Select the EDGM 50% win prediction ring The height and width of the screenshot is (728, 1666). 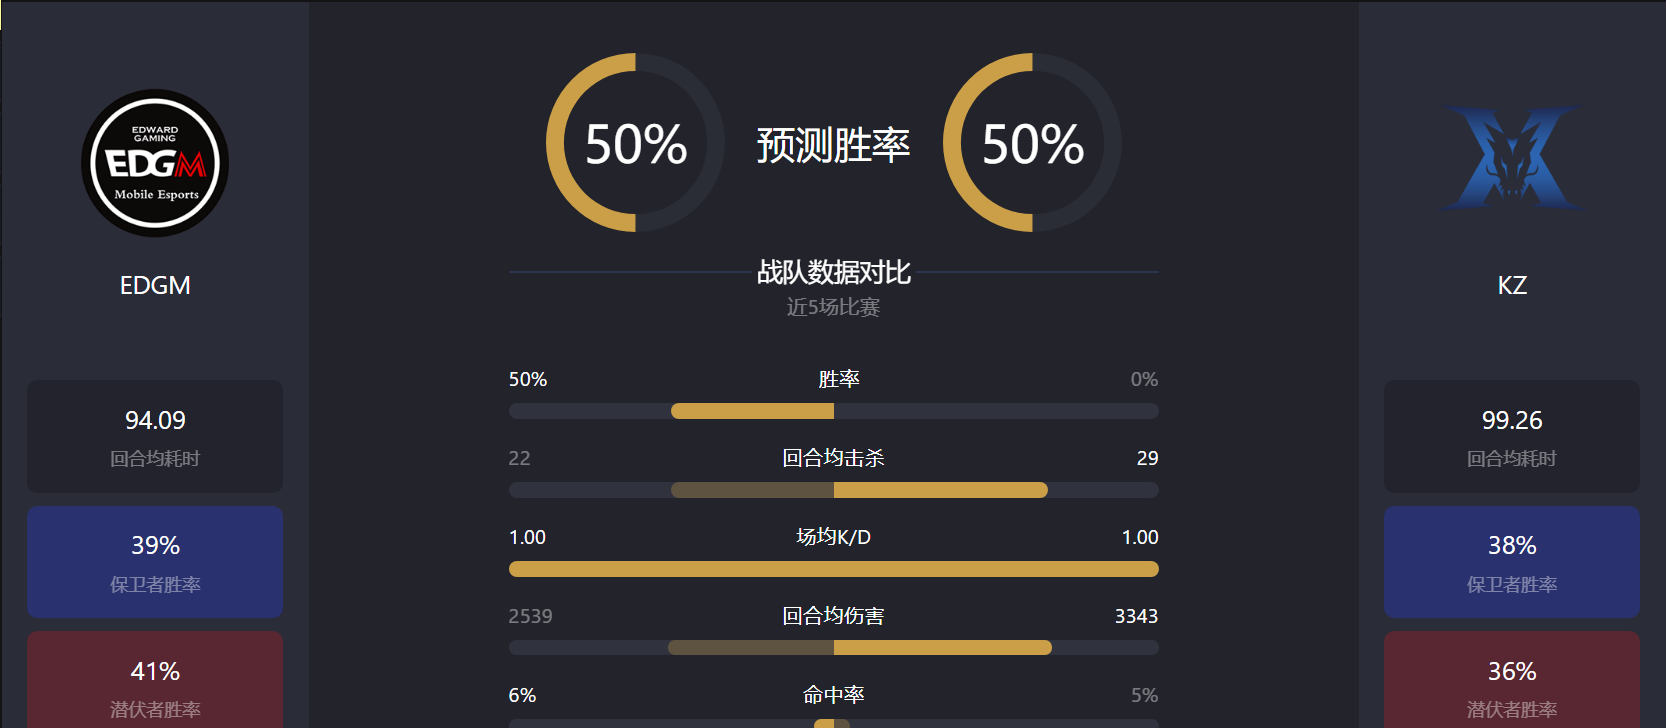pyautogui.click(x=635, y=143)
